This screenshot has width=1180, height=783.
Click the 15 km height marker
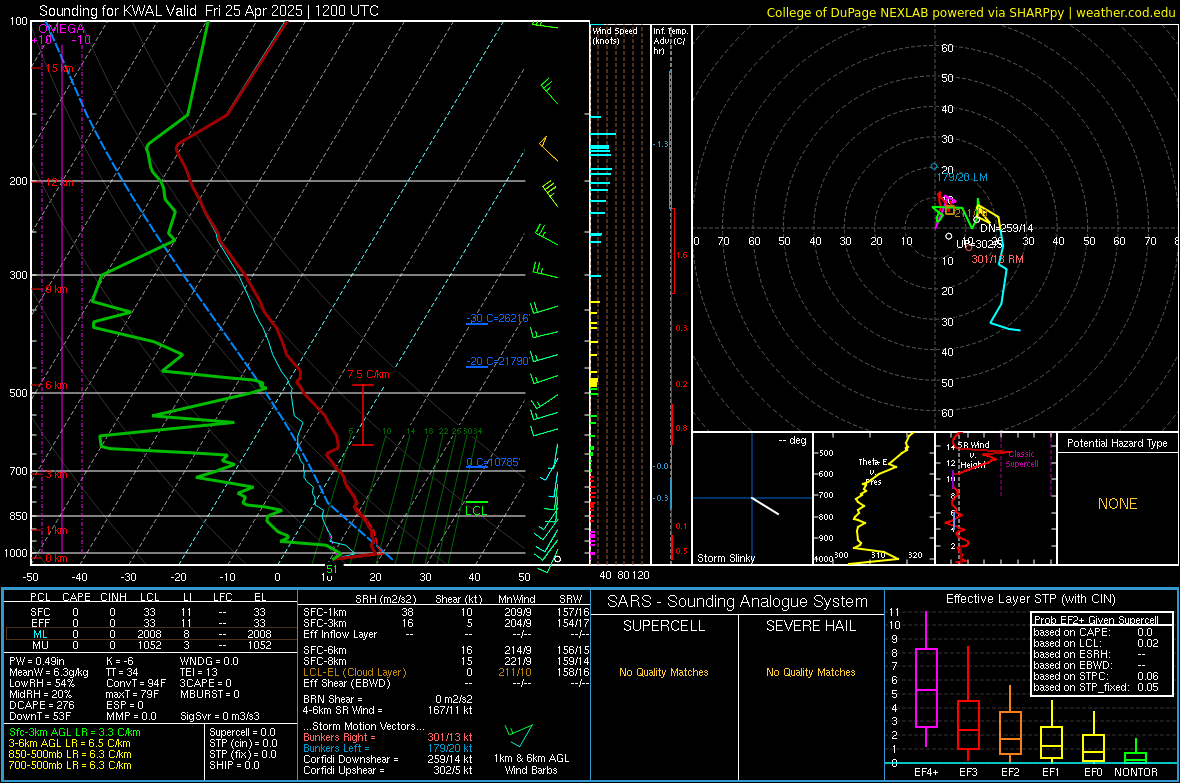coord(59,68)
